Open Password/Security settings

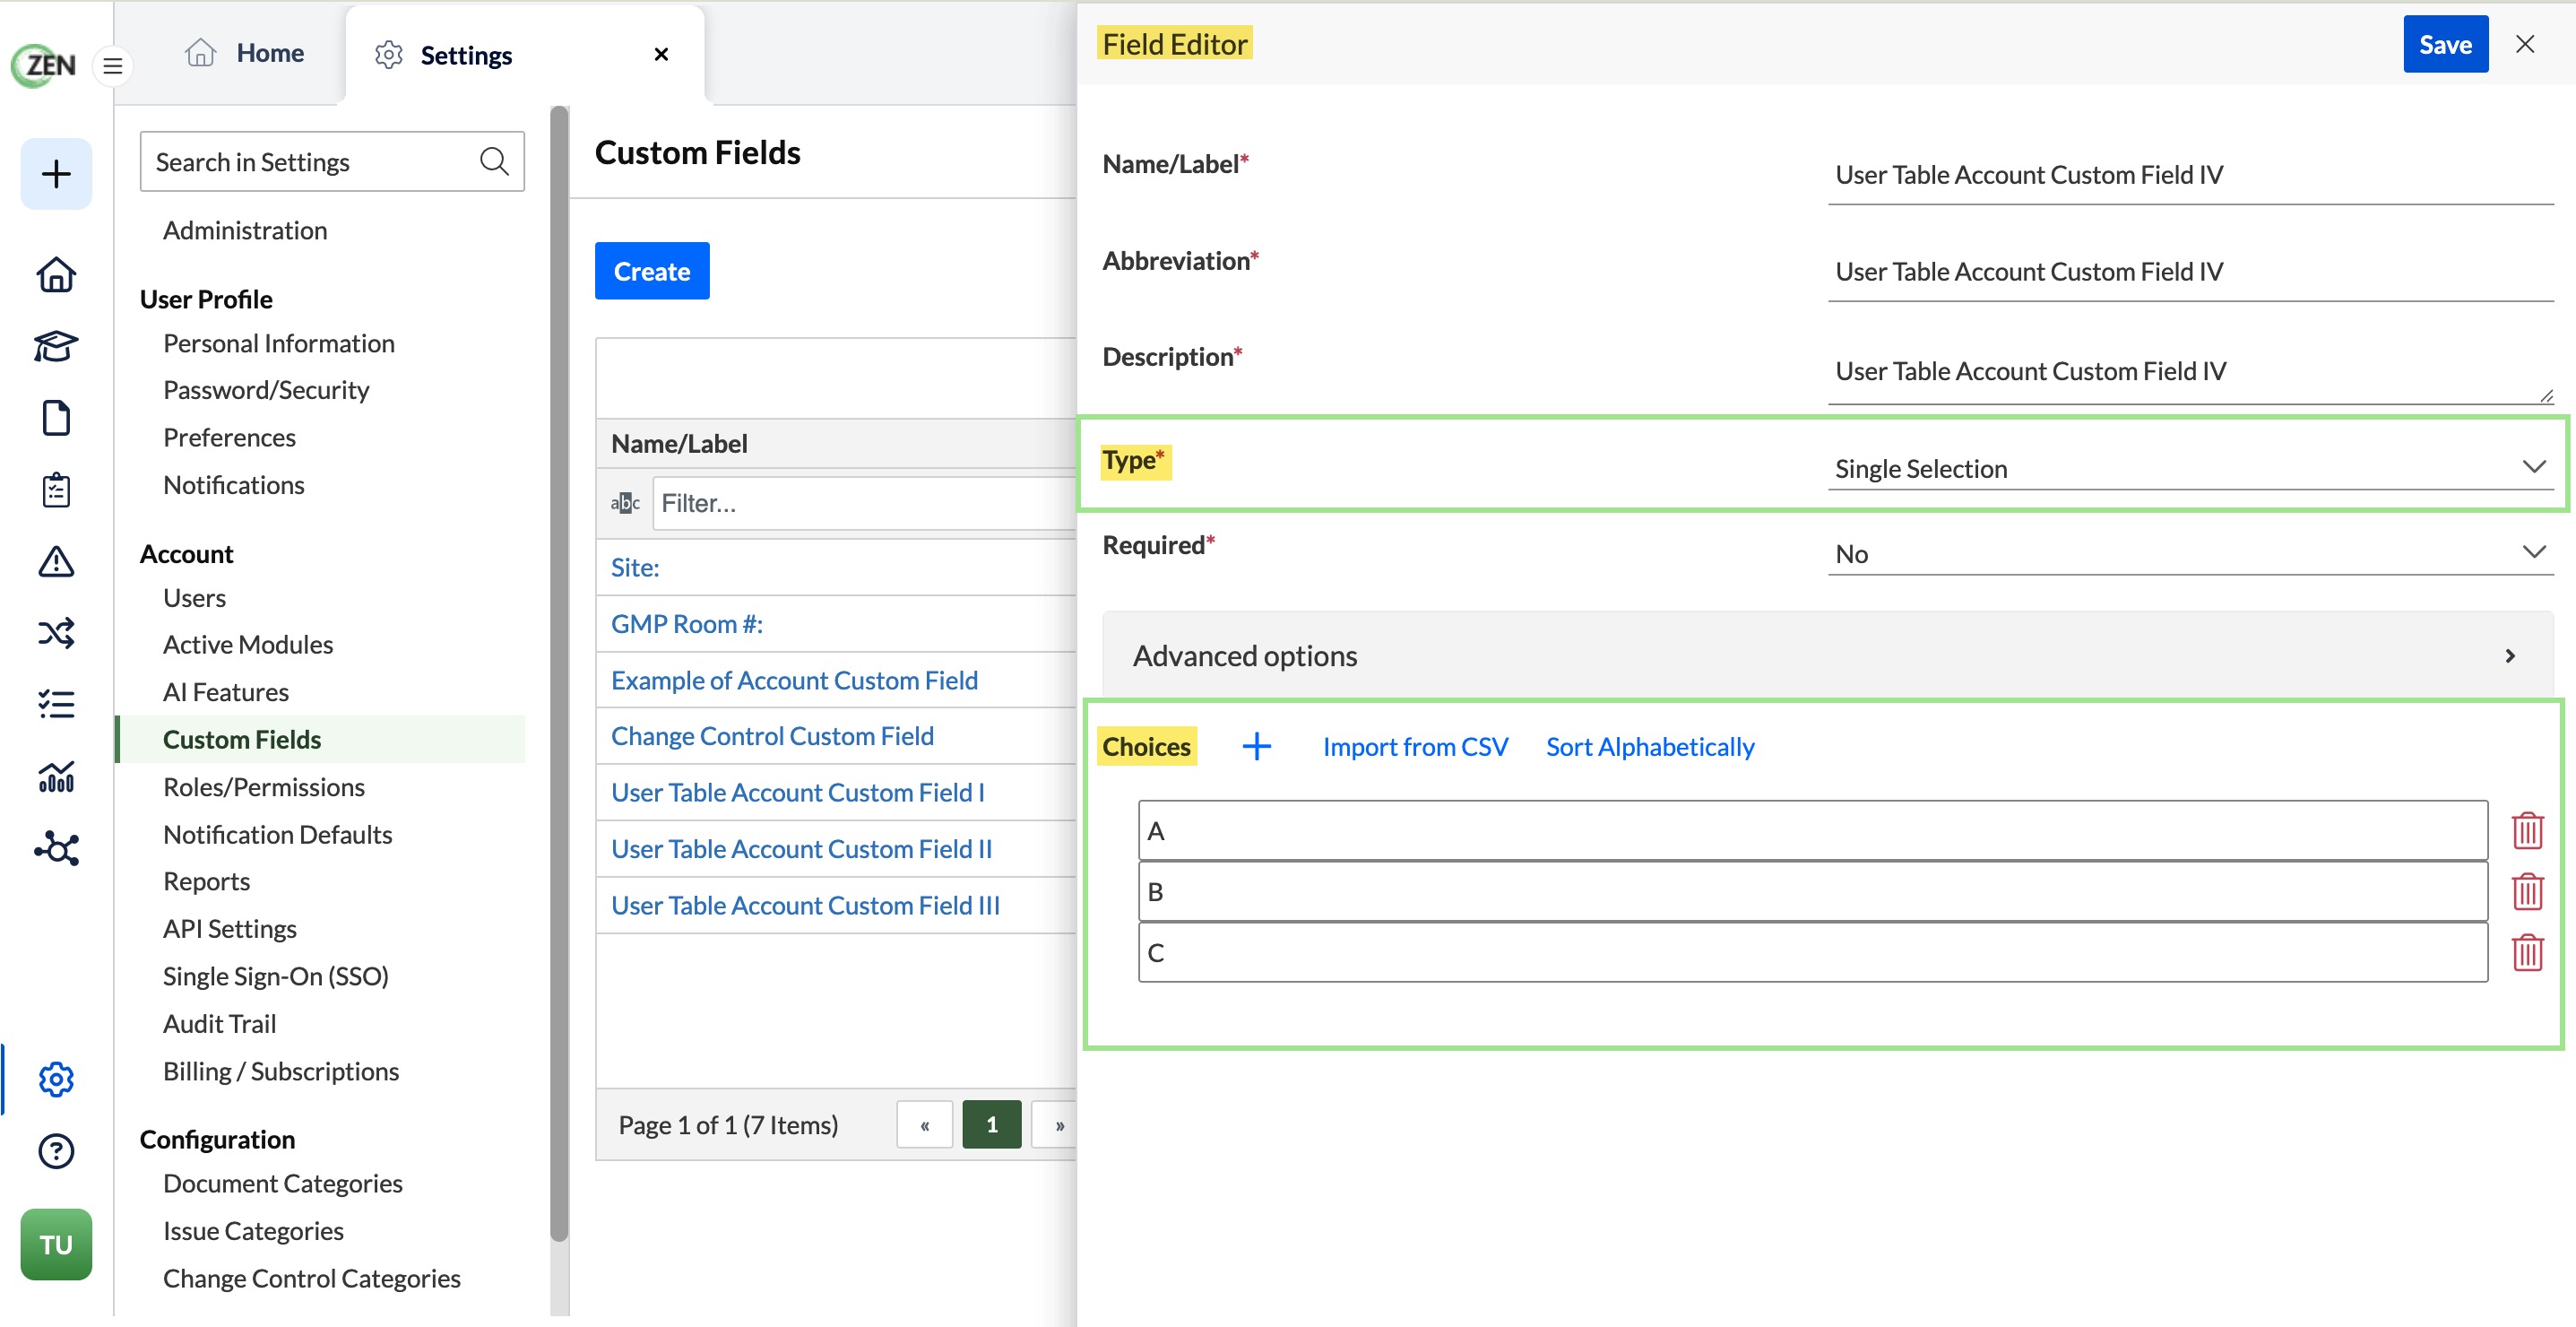point(266,390)
